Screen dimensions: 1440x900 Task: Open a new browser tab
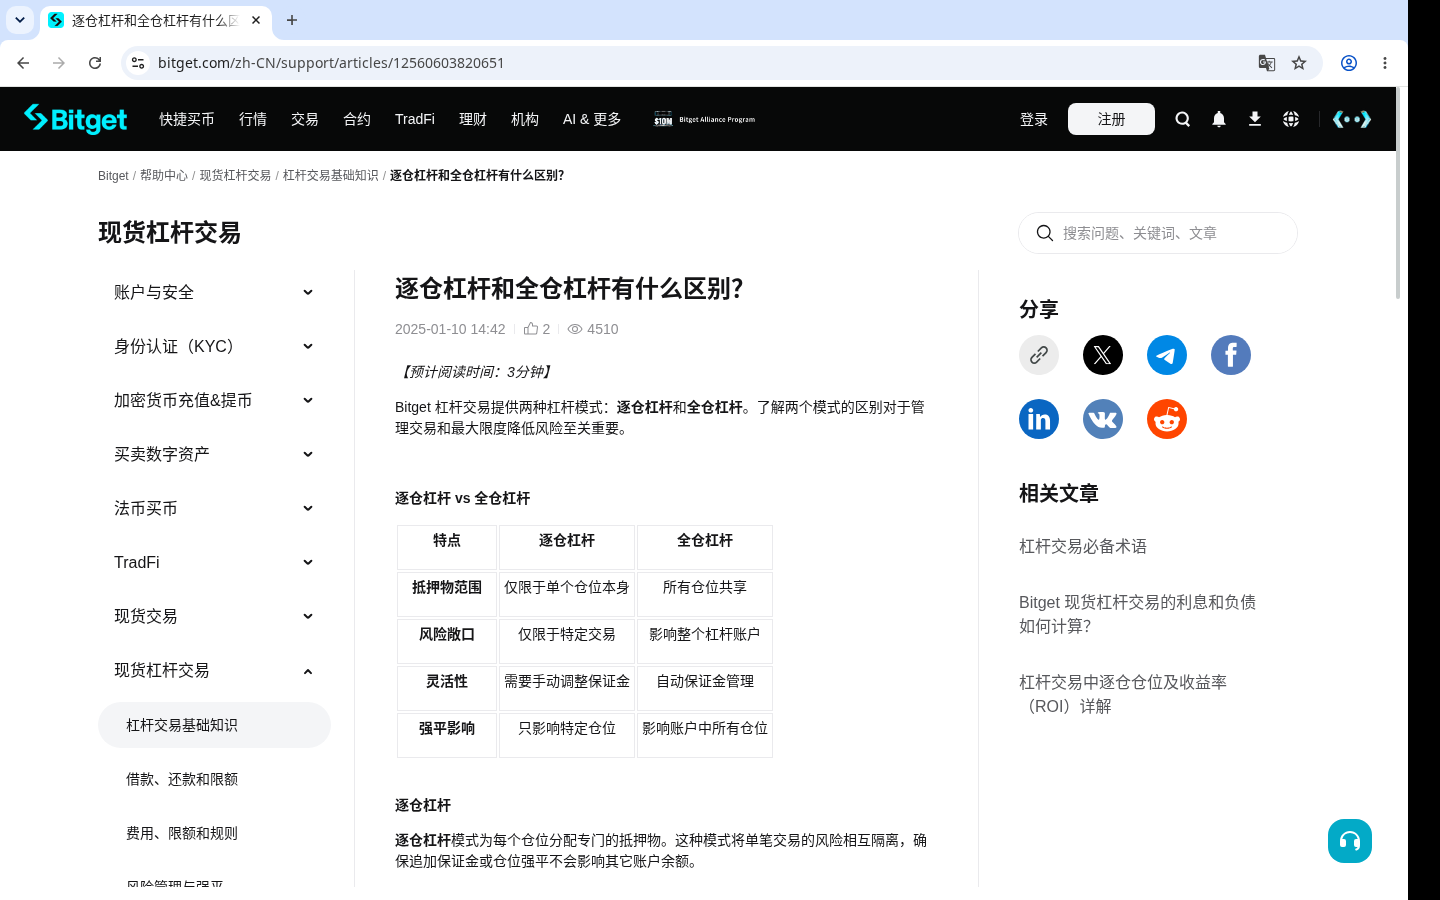[x=292, y=20]
